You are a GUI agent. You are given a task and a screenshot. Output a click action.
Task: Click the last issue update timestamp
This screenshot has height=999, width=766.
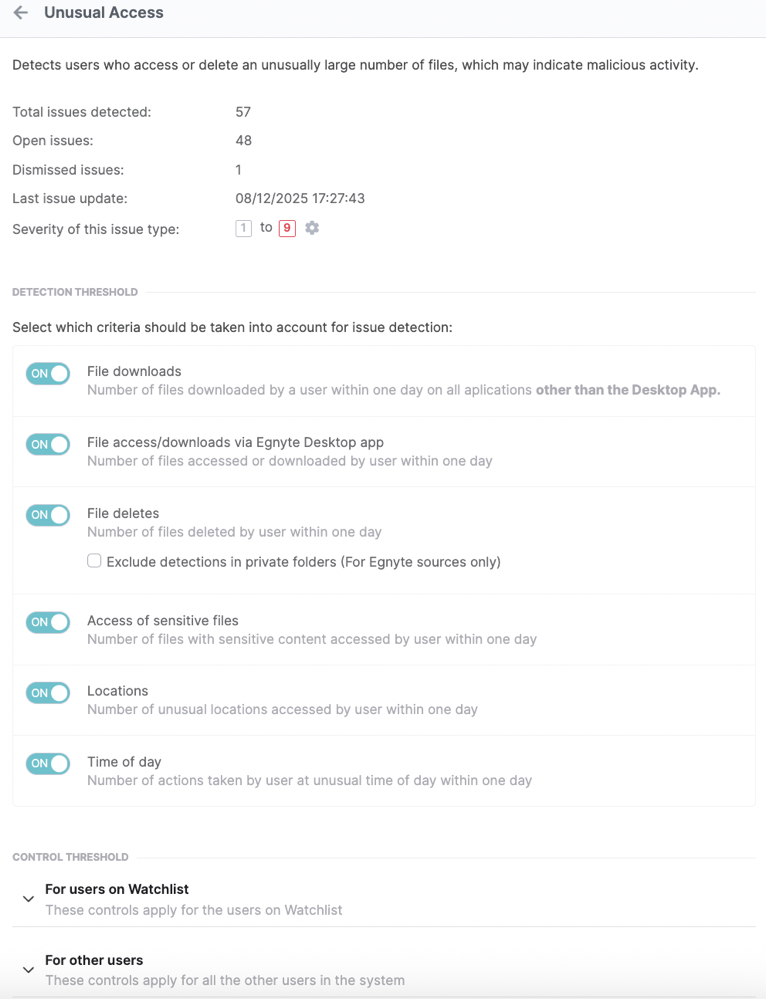pos(300,199)
